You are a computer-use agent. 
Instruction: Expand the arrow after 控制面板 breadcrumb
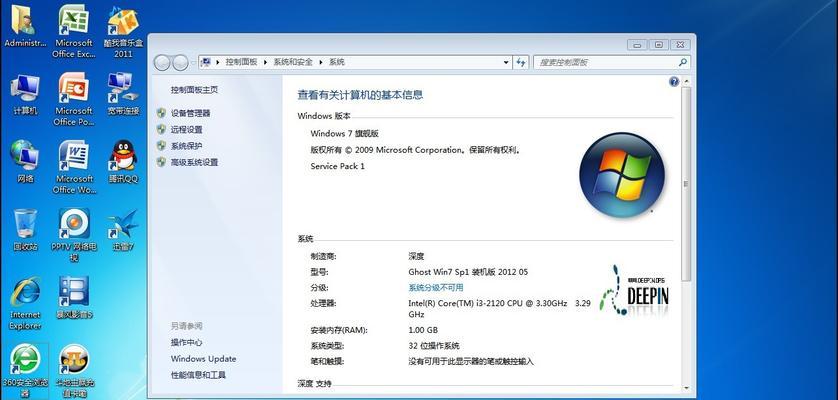point(266,62)
